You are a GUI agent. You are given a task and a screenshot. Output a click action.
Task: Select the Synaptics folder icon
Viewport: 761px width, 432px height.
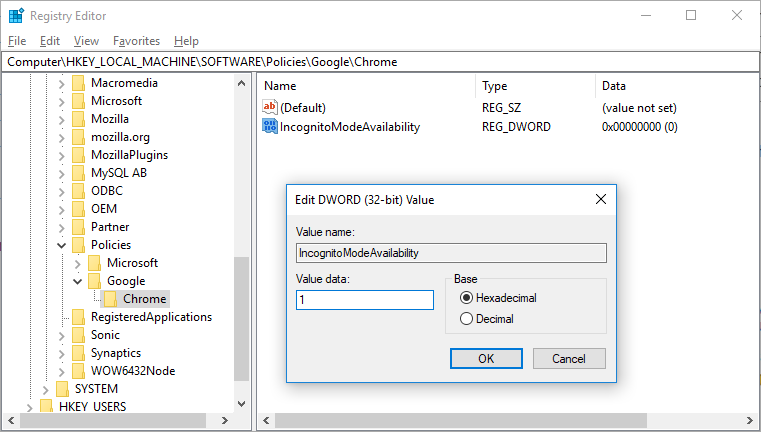tap(79, 353)
